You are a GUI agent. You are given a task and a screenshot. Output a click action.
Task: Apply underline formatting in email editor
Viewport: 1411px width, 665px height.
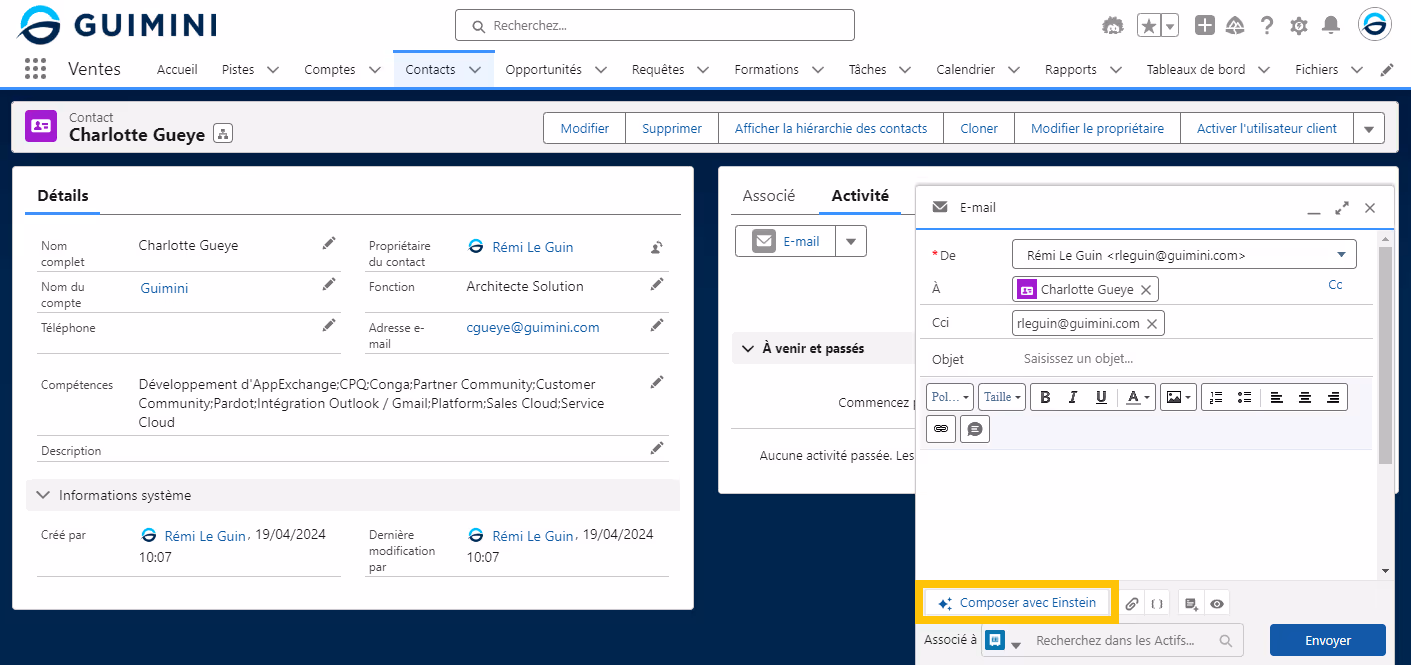tap(1101, 397)
